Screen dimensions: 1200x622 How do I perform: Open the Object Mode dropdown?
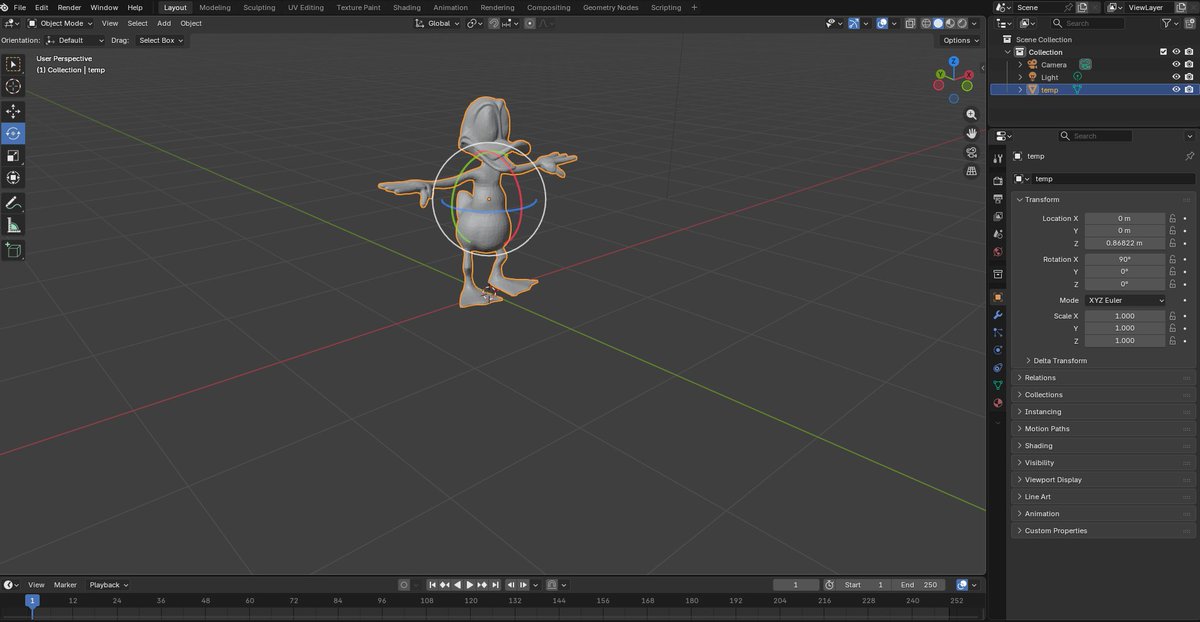(x=60, y=23)
